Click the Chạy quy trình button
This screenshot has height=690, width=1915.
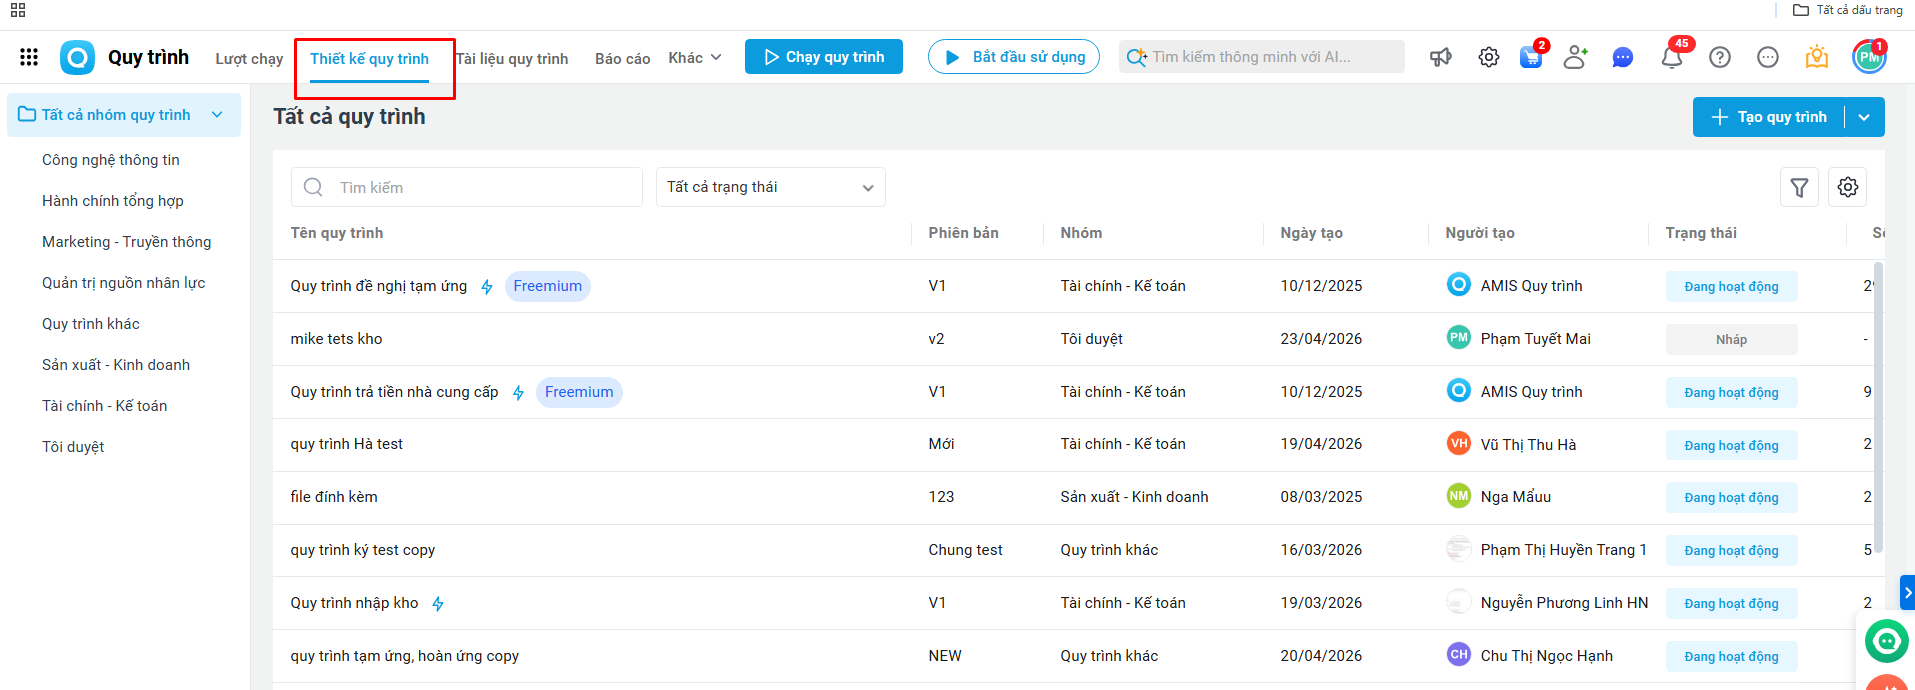coord(823,57)
